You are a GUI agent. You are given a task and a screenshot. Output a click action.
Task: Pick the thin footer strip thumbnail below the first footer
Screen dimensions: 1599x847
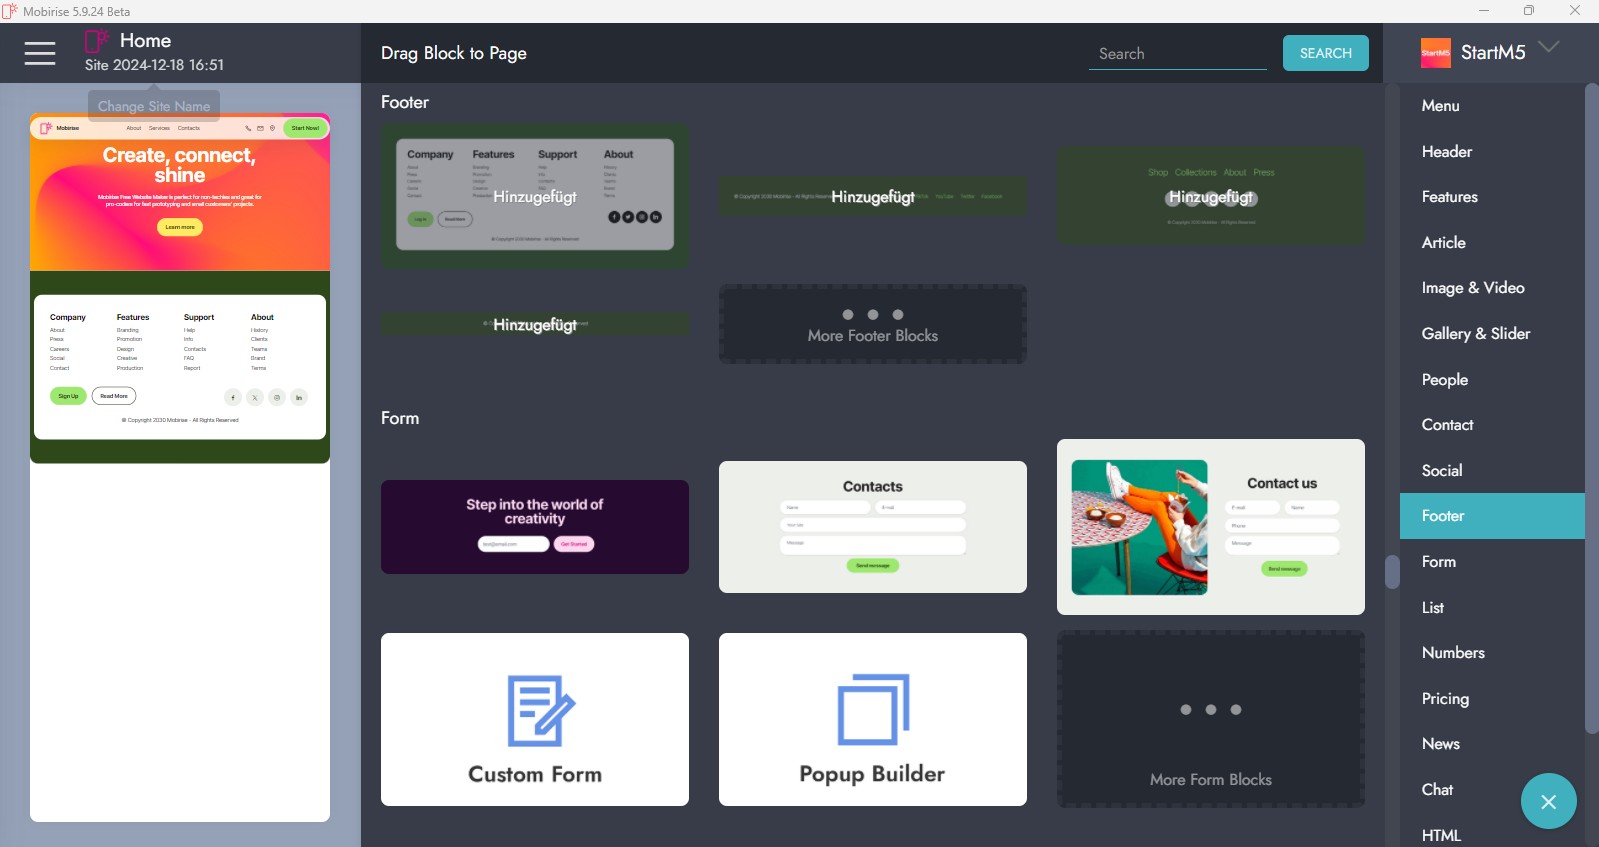[x=535, y=324]
